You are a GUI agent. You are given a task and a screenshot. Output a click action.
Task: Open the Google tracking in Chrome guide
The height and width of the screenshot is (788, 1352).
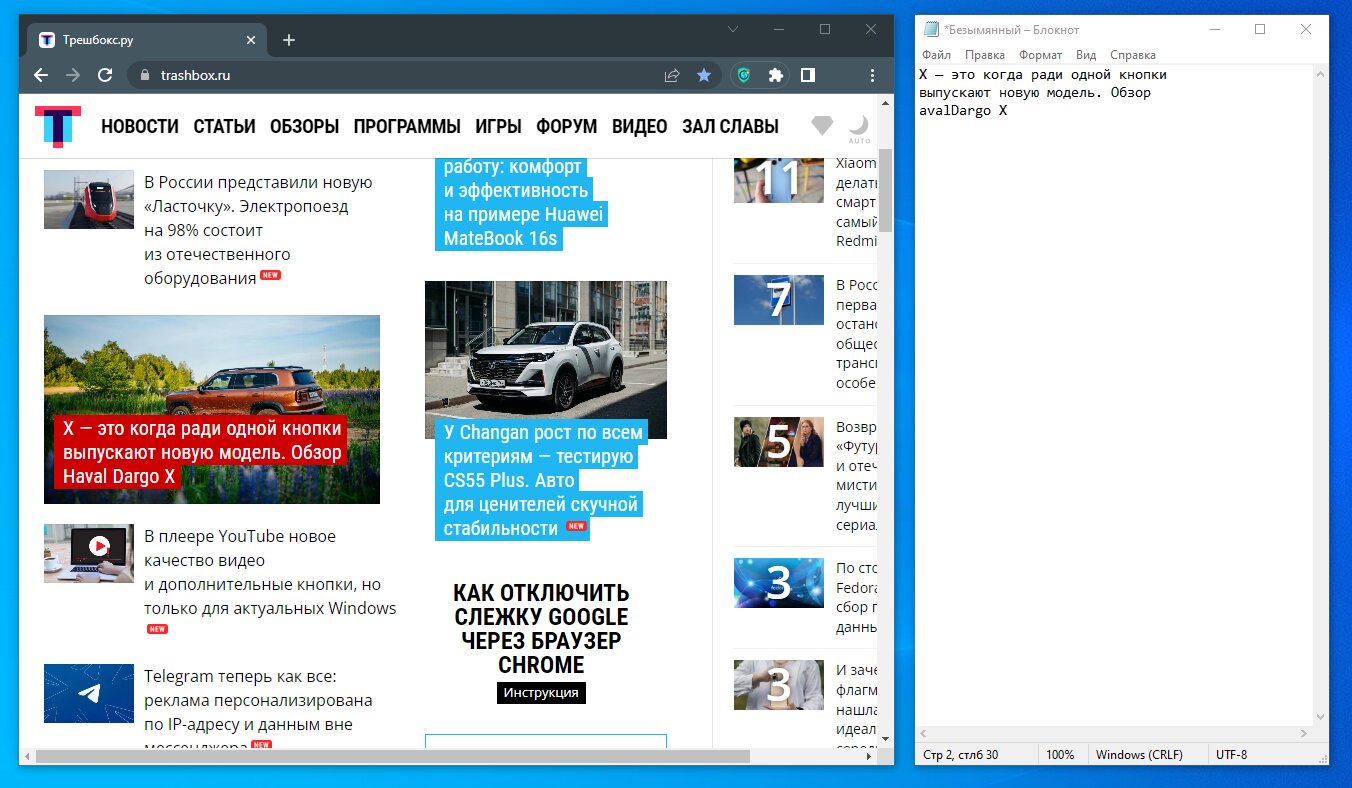(x=541, y=628)
